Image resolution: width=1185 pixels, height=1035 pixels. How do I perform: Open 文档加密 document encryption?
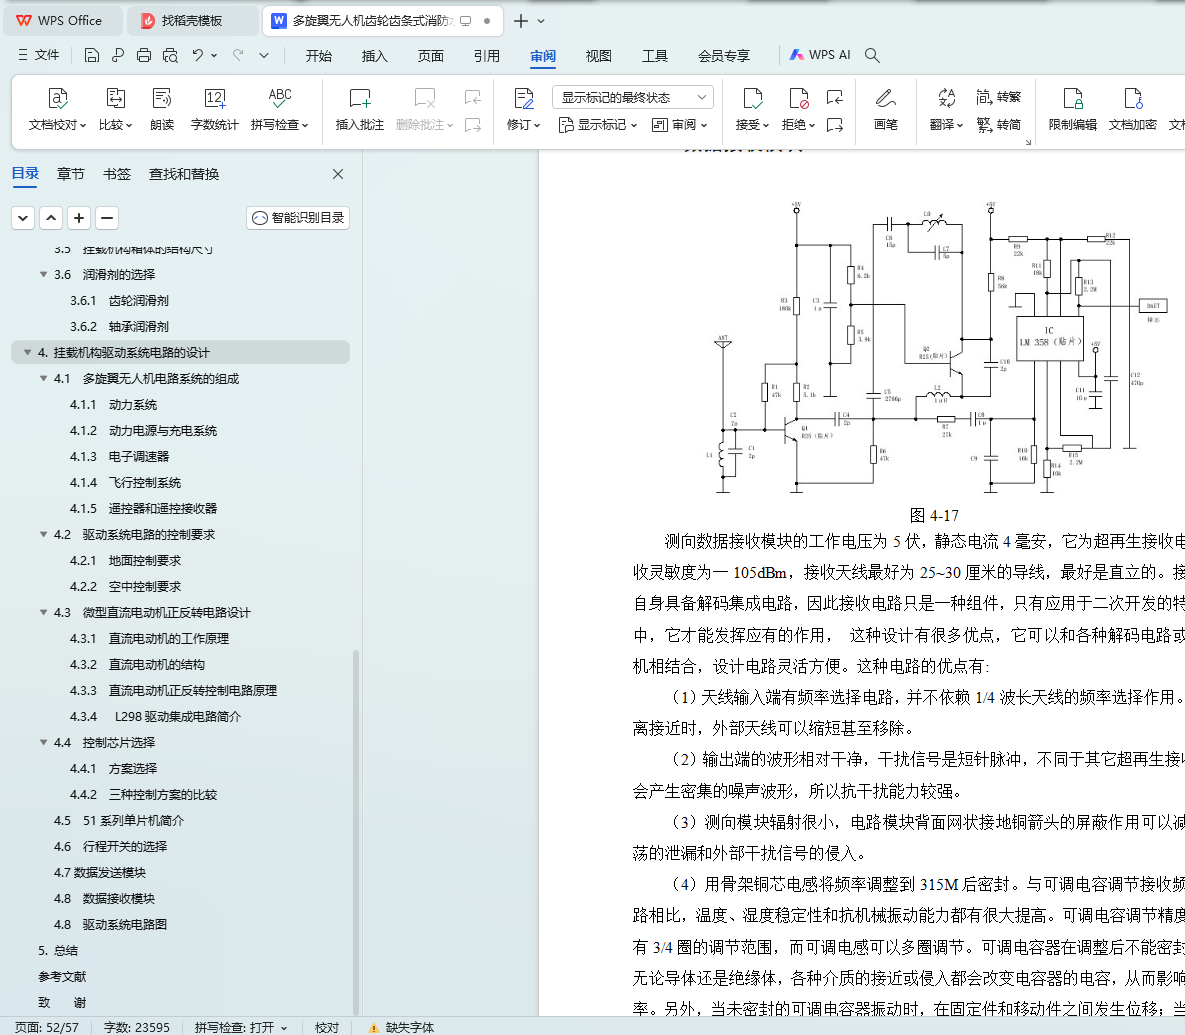coord(1132,110)
